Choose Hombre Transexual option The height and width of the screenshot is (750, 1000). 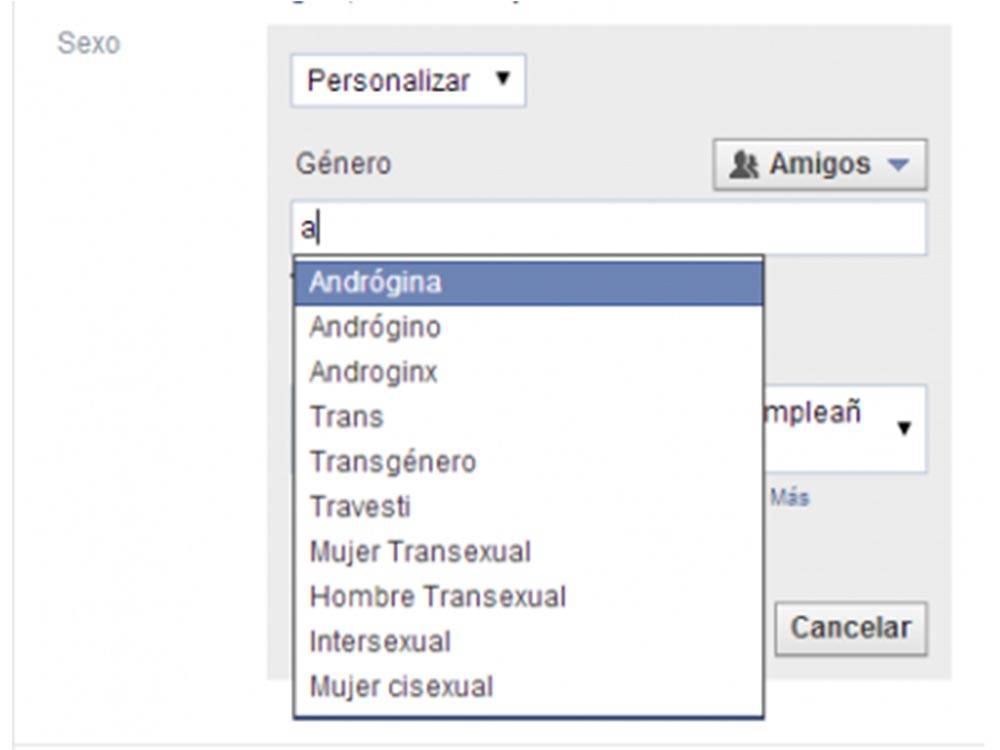click(529, 597)
